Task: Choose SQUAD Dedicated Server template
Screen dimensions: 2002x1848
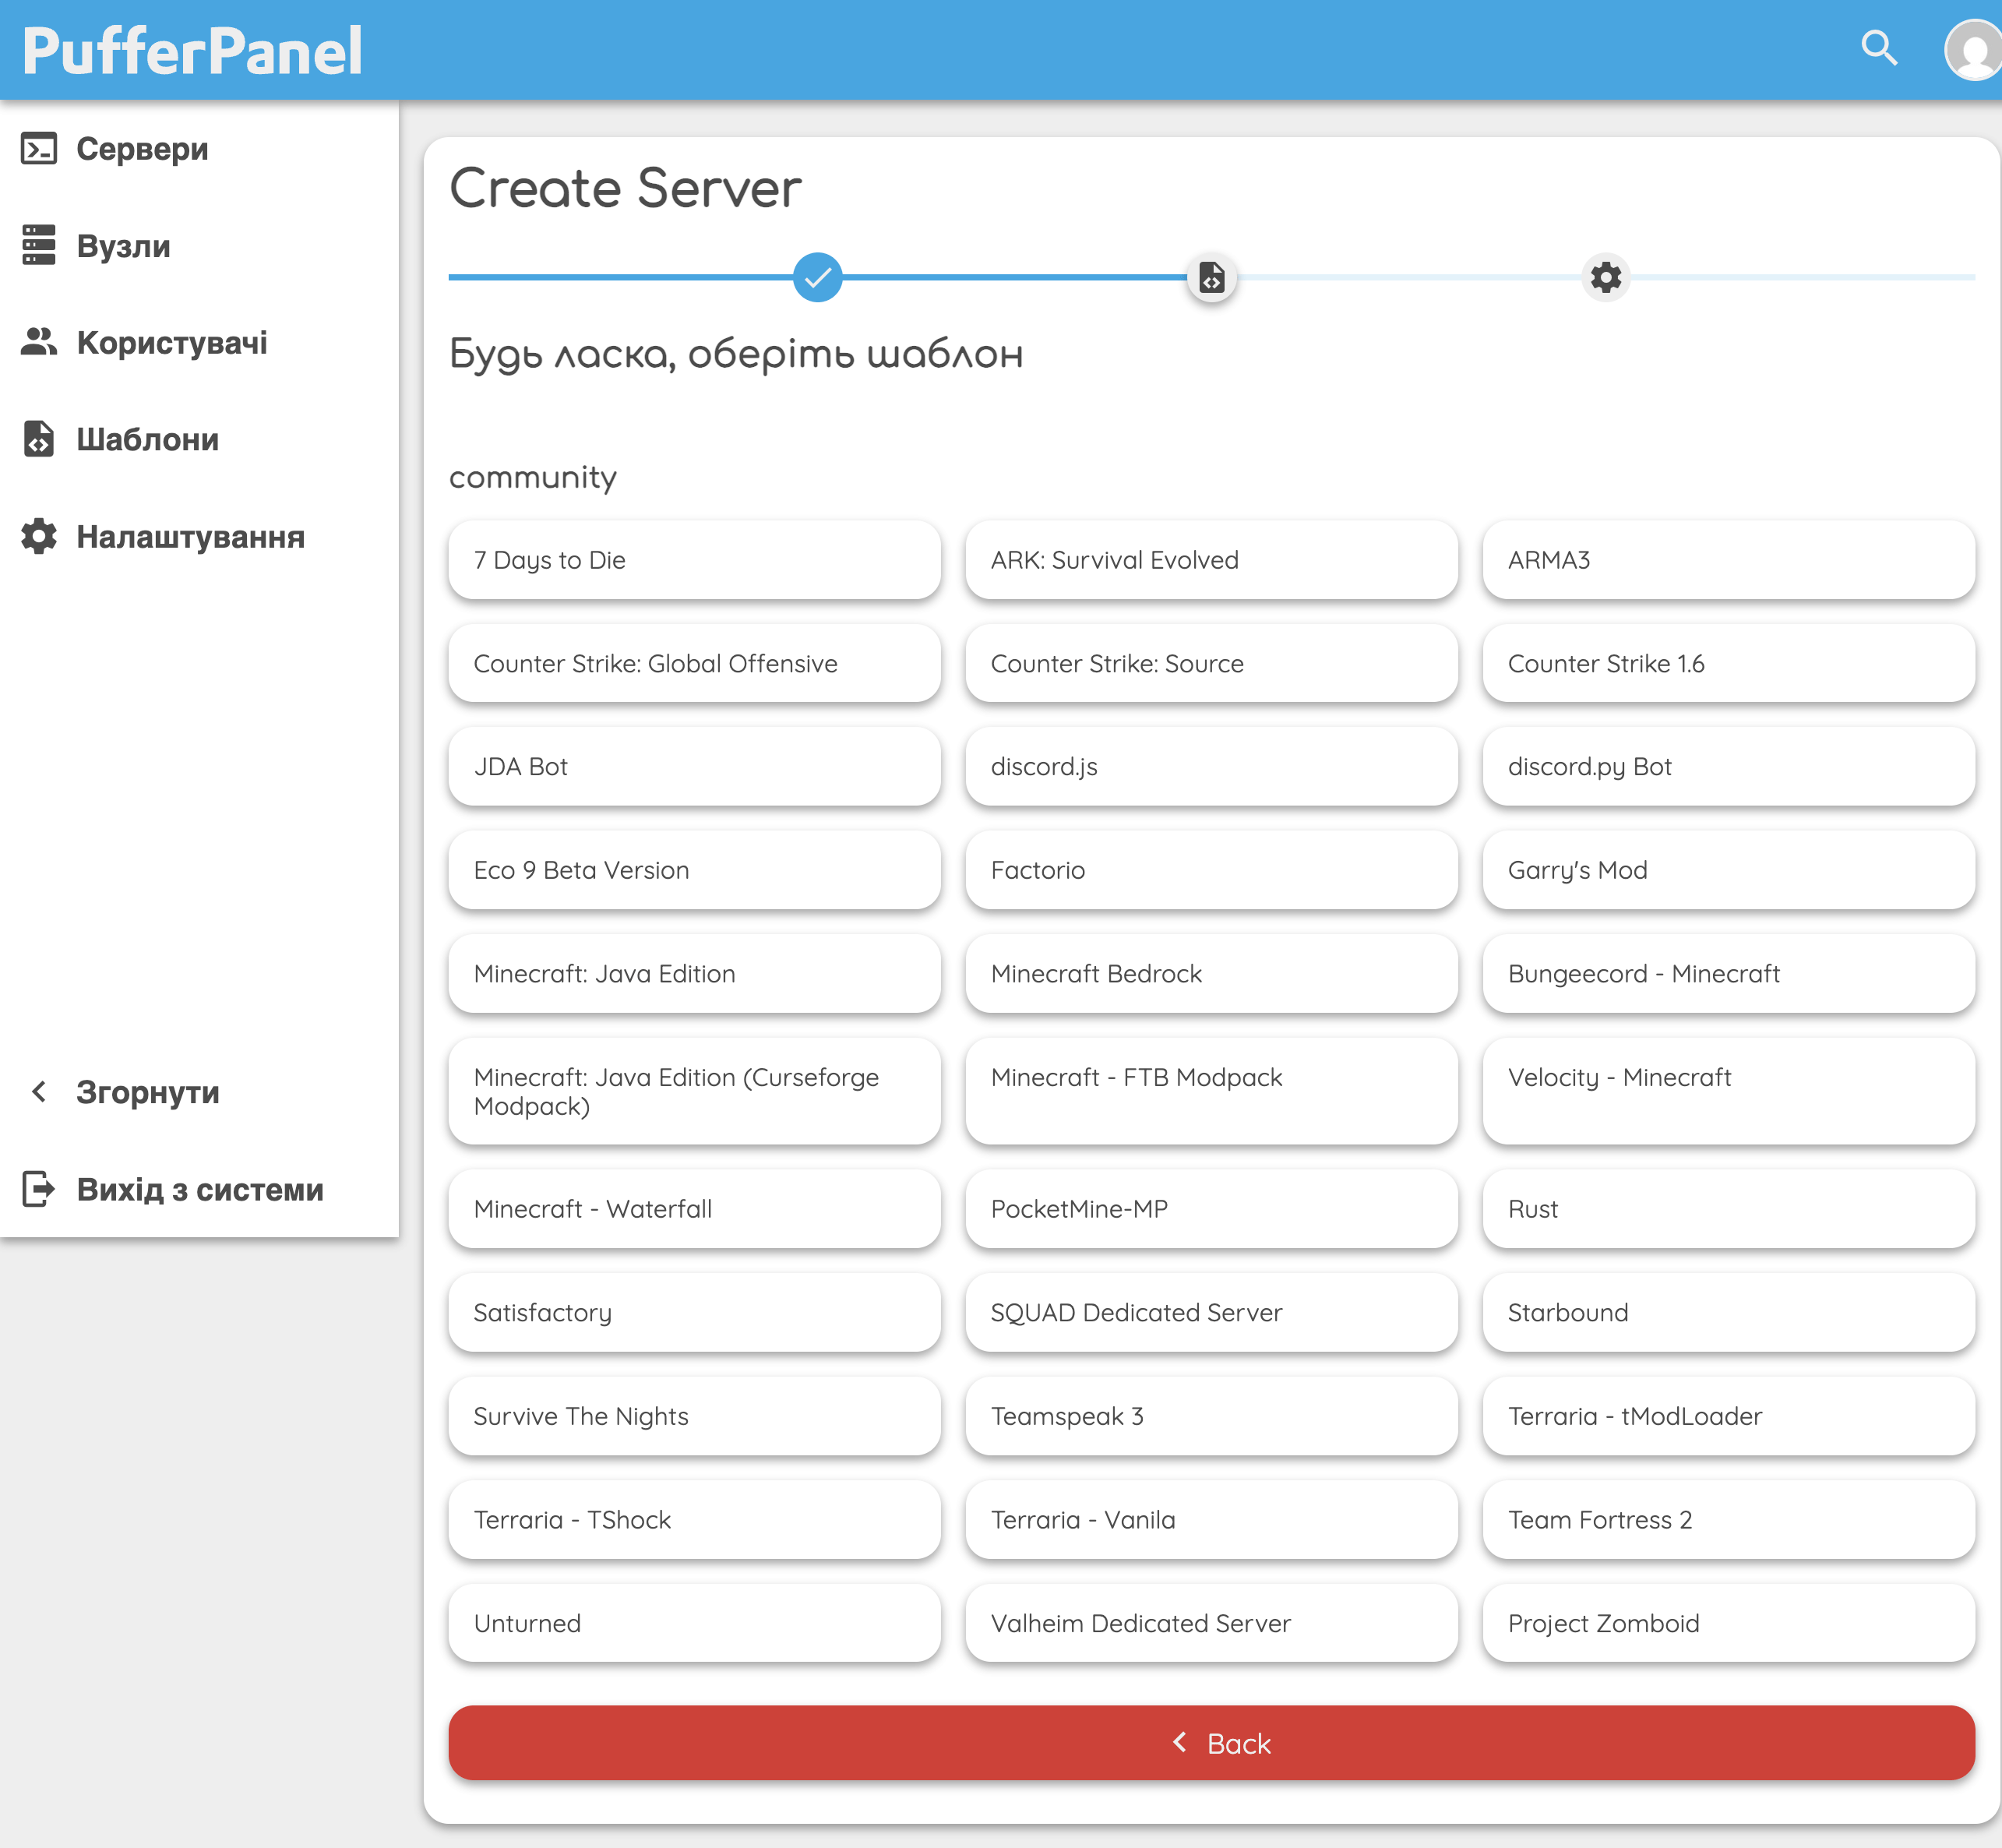Action: click(1211, 1312)
